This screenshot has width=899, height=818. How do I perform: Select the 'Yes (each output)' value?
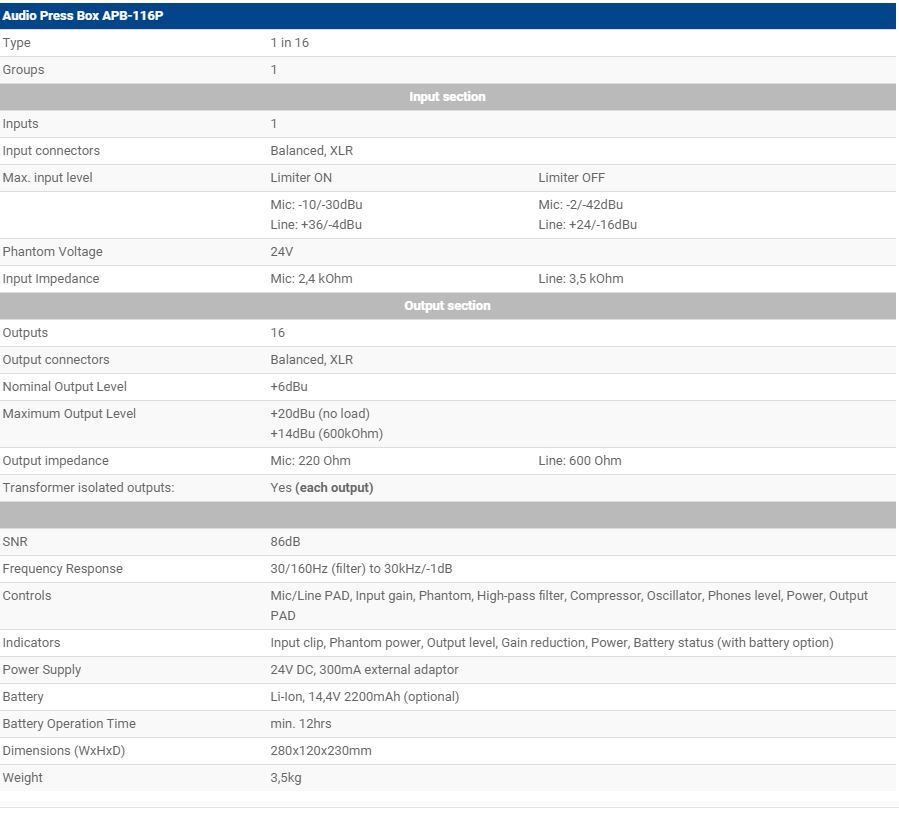point(322,488)
